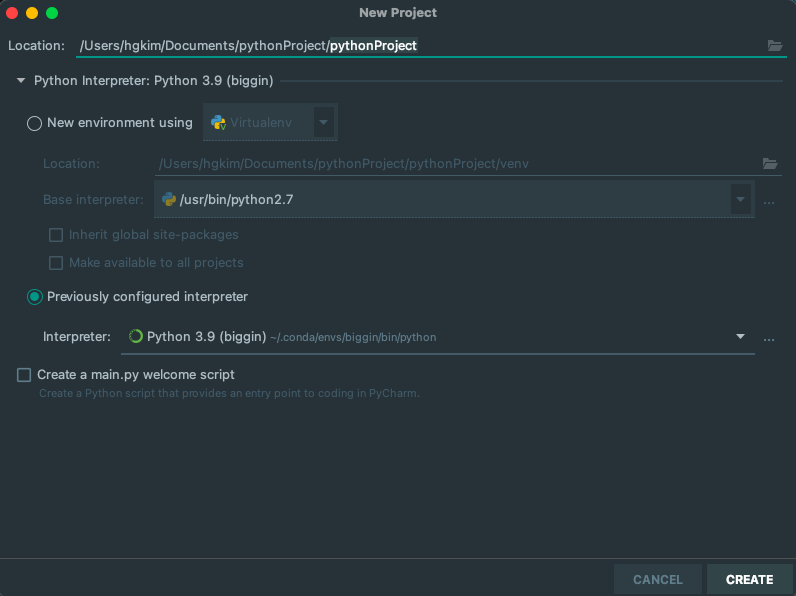Open ellipsis options next to Base interpreter
The height and width of the screenshot is (596, 796).
(769, 202)
